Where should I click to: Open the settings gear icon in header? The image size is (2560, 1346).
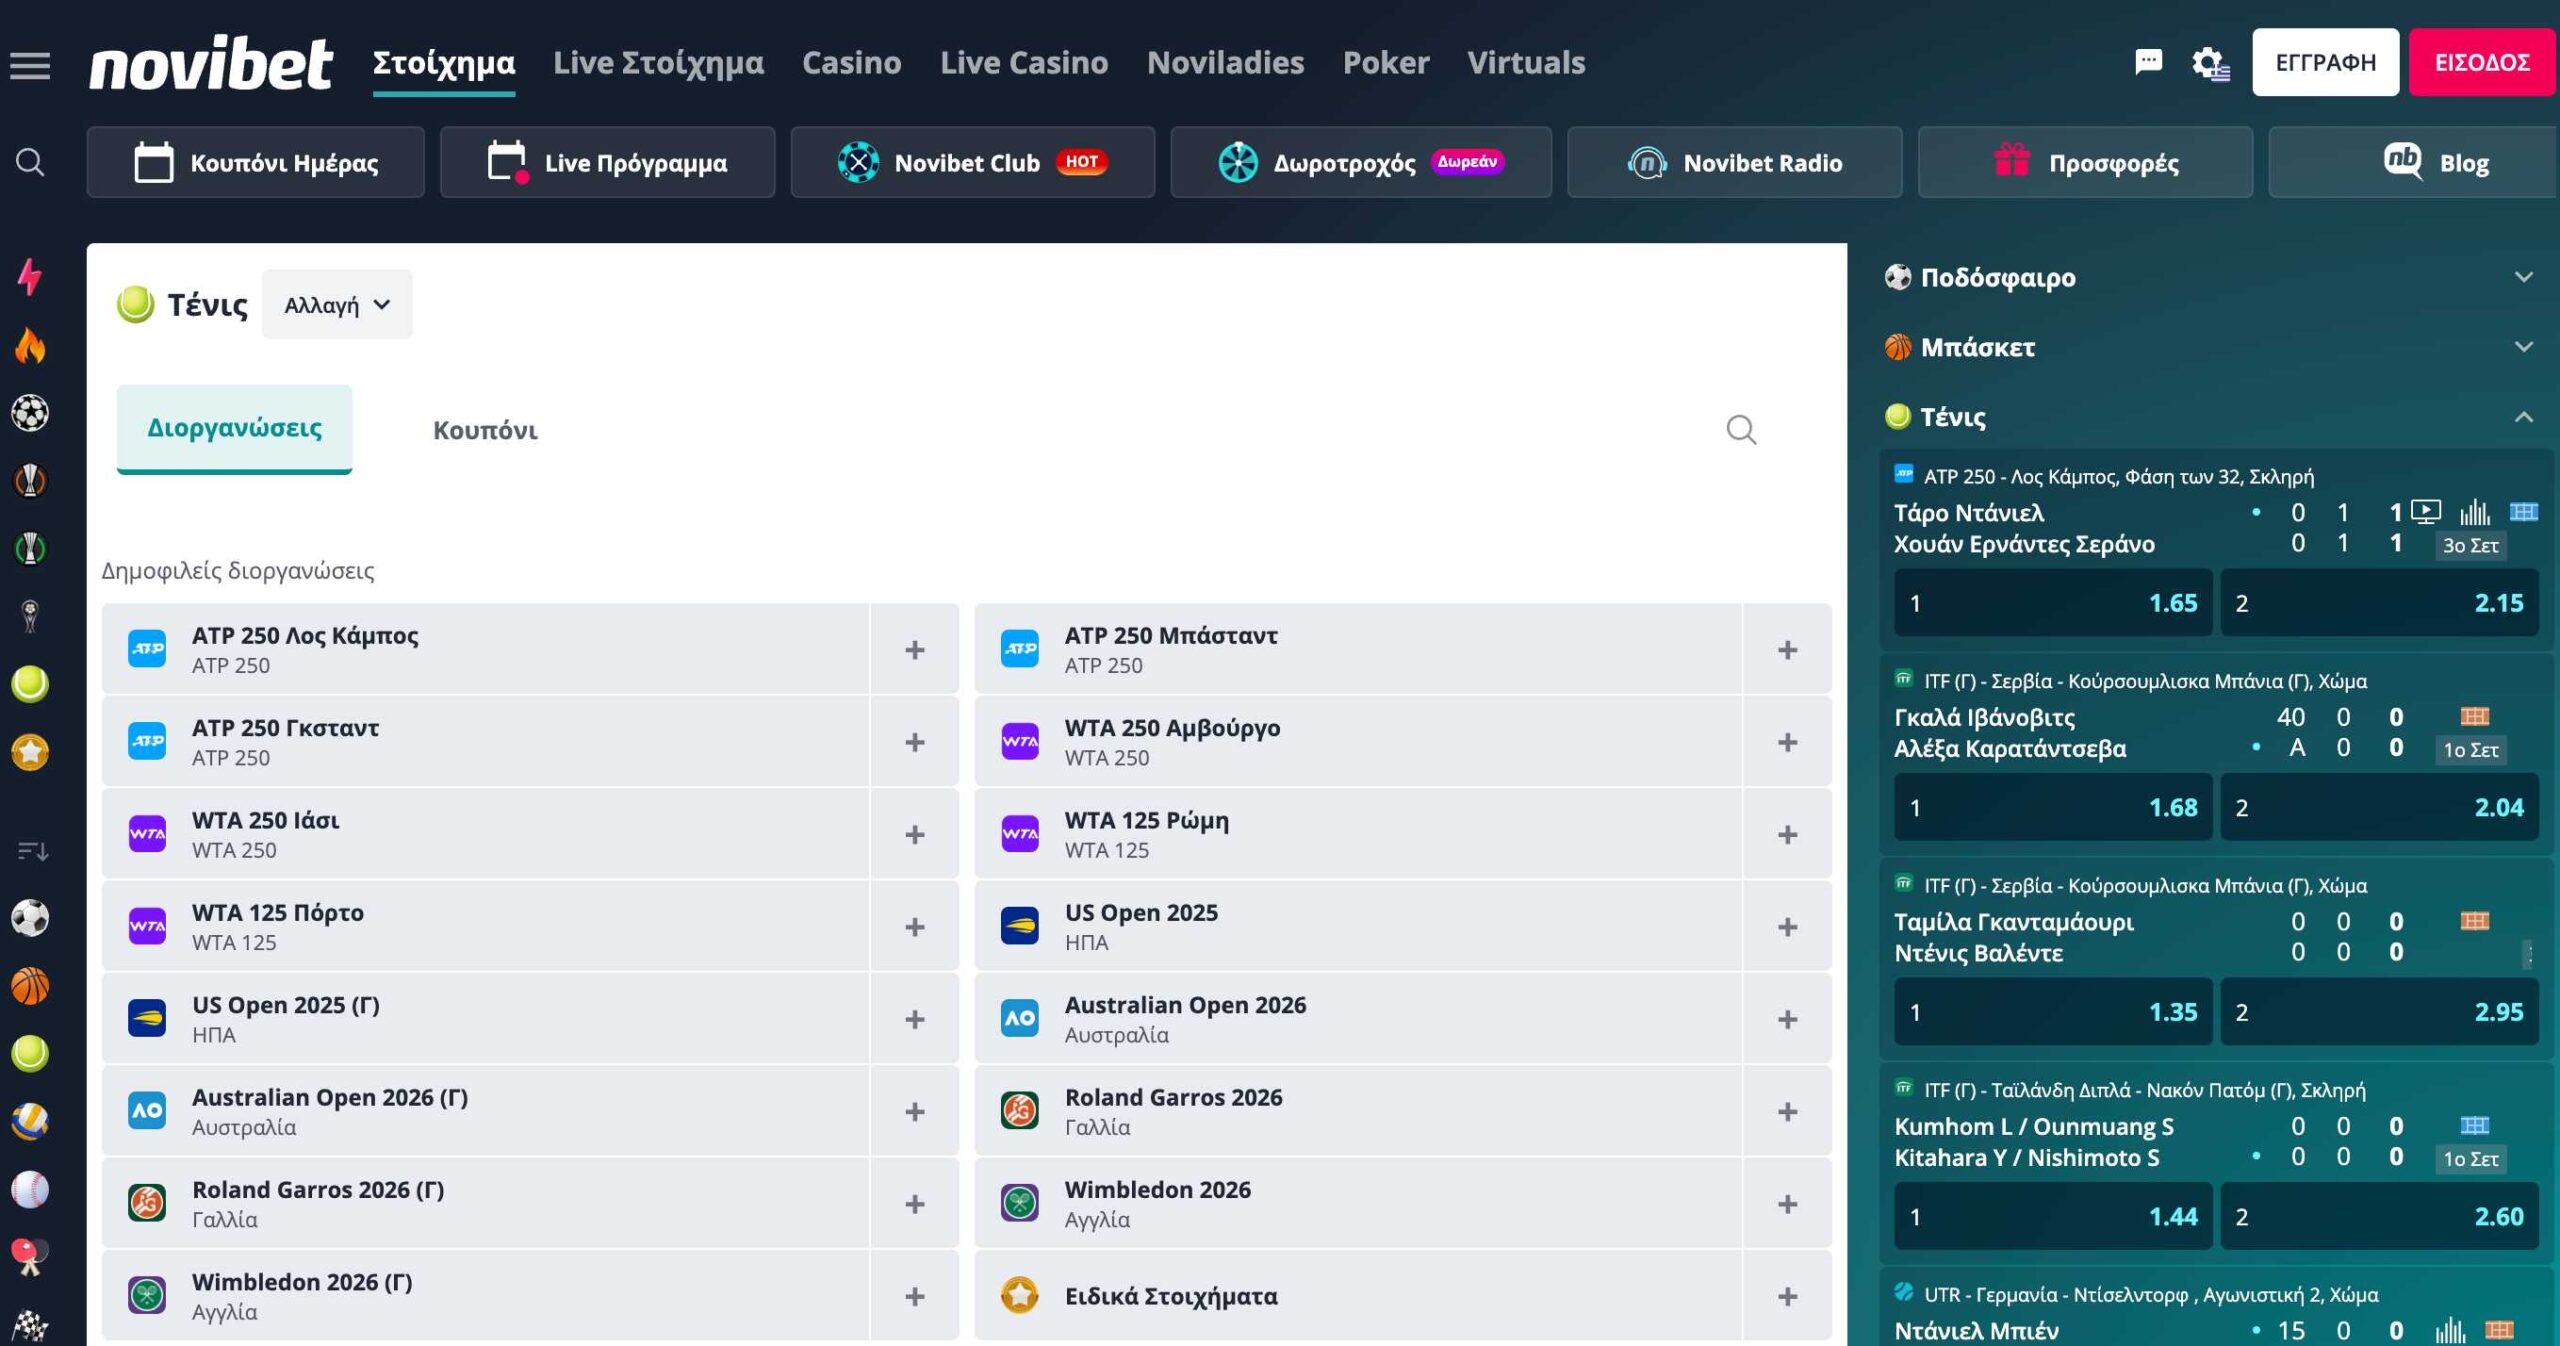pos(2209,64)
